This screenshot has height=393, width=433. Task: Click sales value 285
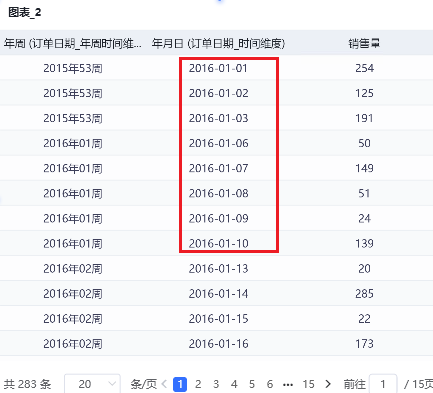[x=364, y=294]
